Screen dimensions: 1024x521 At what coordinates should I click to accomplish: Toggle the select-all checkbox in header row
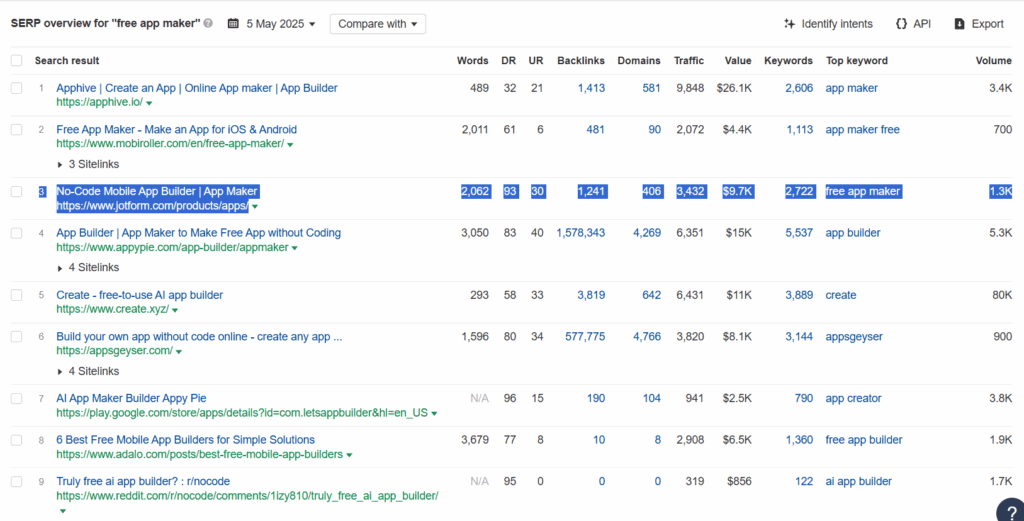pyautogui.click(x=16, y=61)
